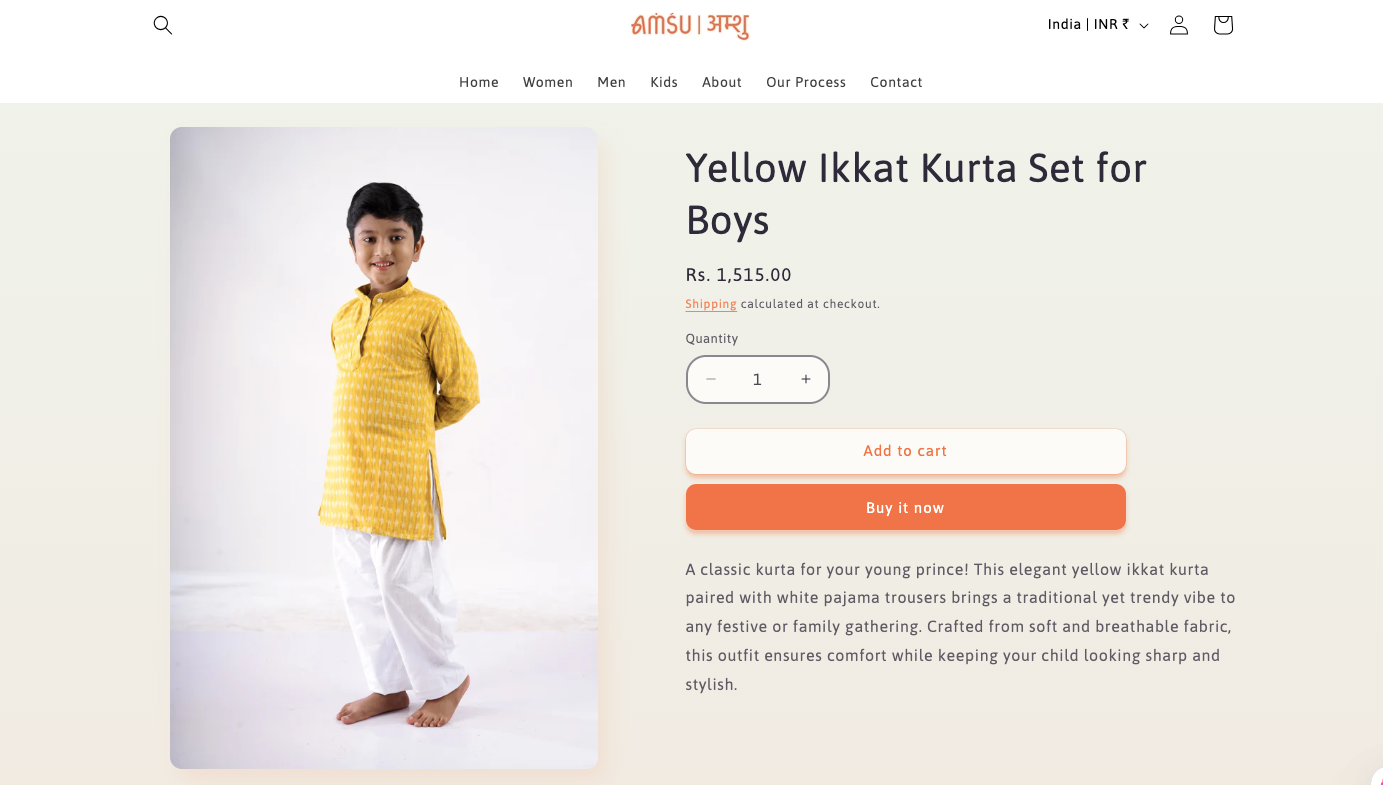Focus the quantity number field

[x=758, y=380]
